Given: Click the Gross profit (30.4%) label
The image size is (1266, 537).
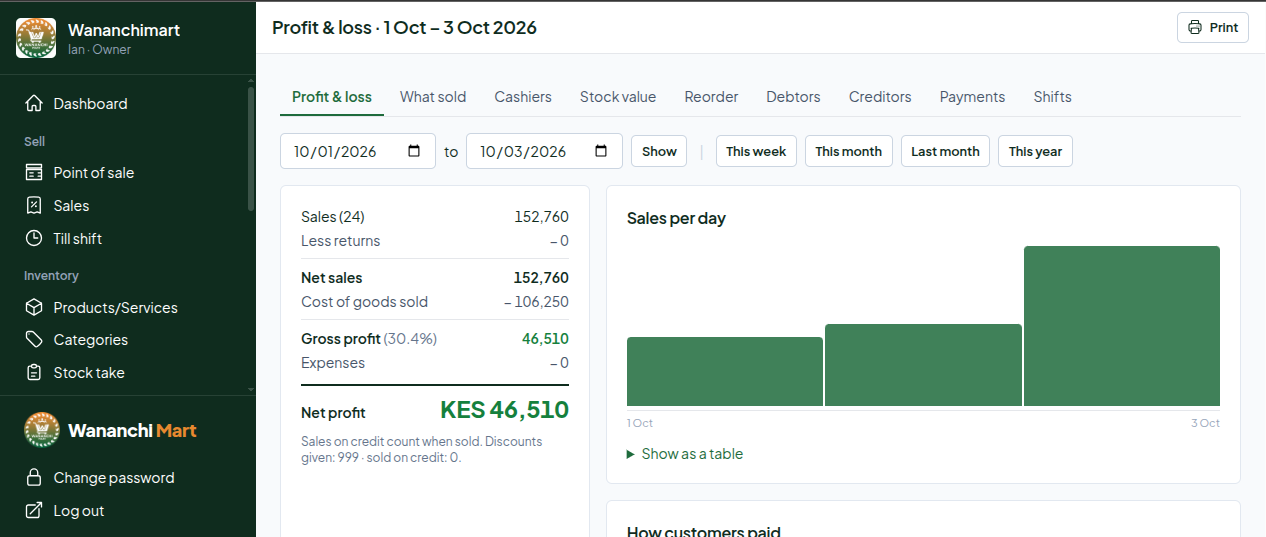Looking at the screenshot, I should coord(369,339).
